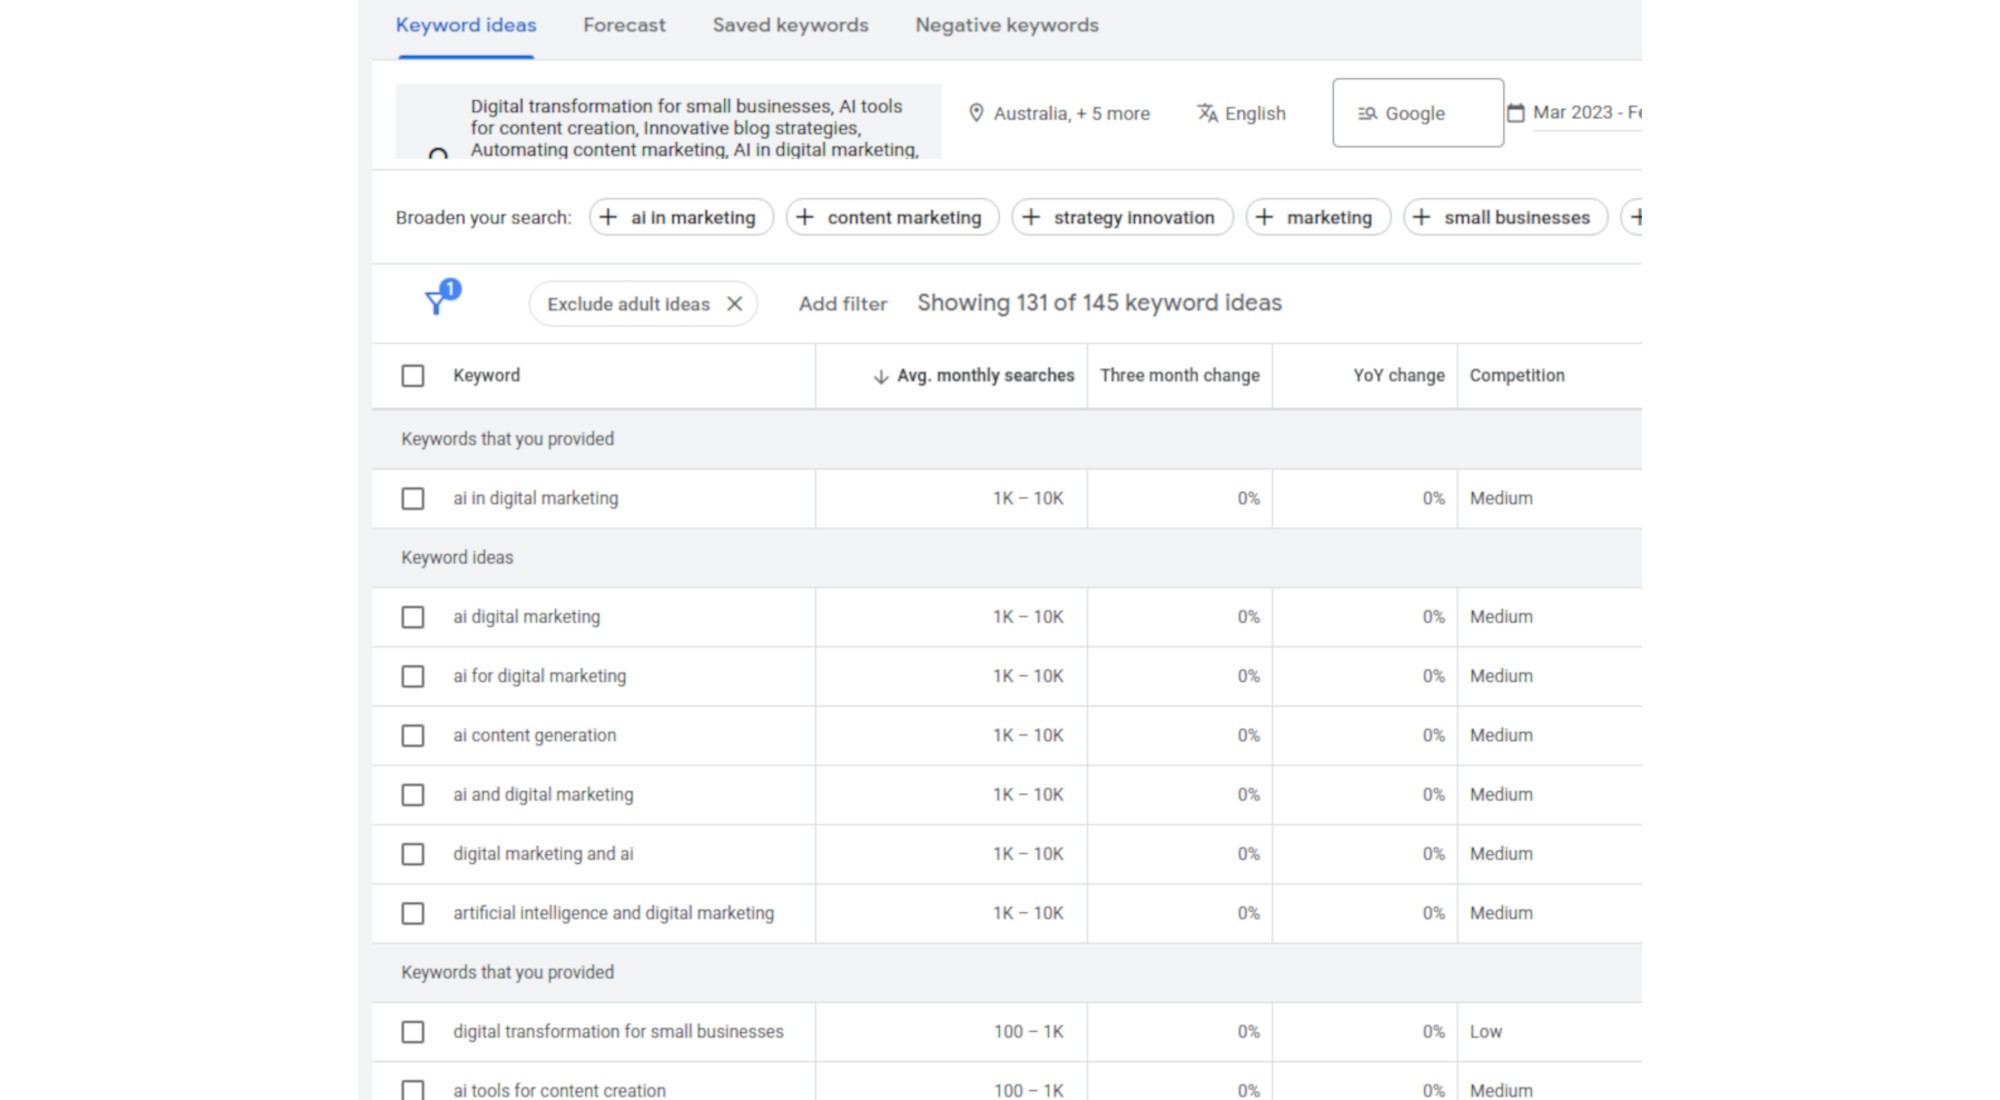This screenshot has width=2000, height=1100.
Task: Sort by YoY change column
Action: pos(1399,376)
